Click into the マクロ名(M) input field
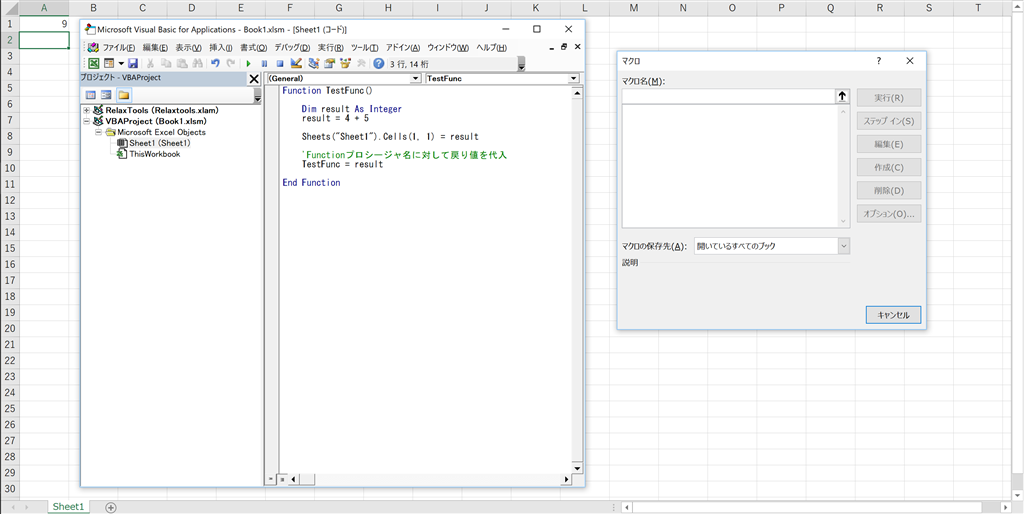This screenshot has height=514, width=1024. coord(728,96)
